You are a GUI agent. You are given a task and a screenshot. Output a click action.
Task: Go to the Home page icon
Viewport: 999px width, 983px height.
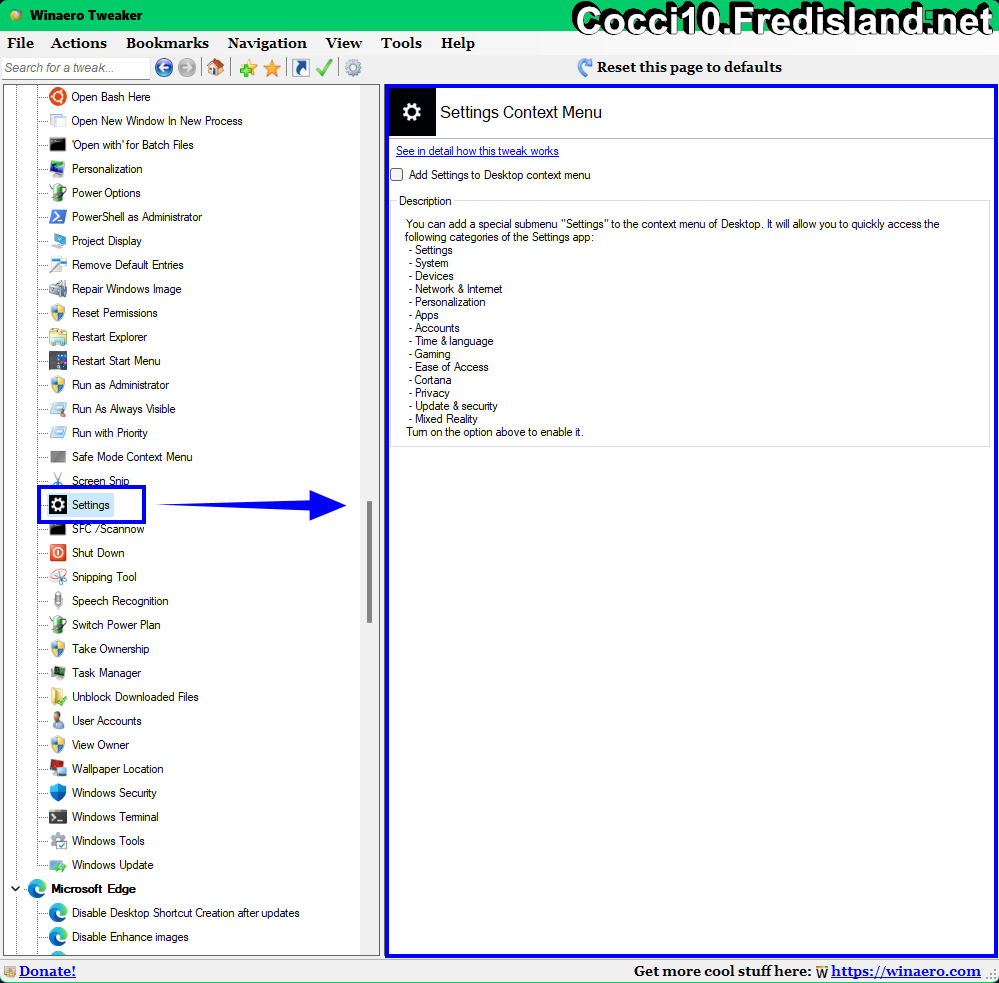215,68
